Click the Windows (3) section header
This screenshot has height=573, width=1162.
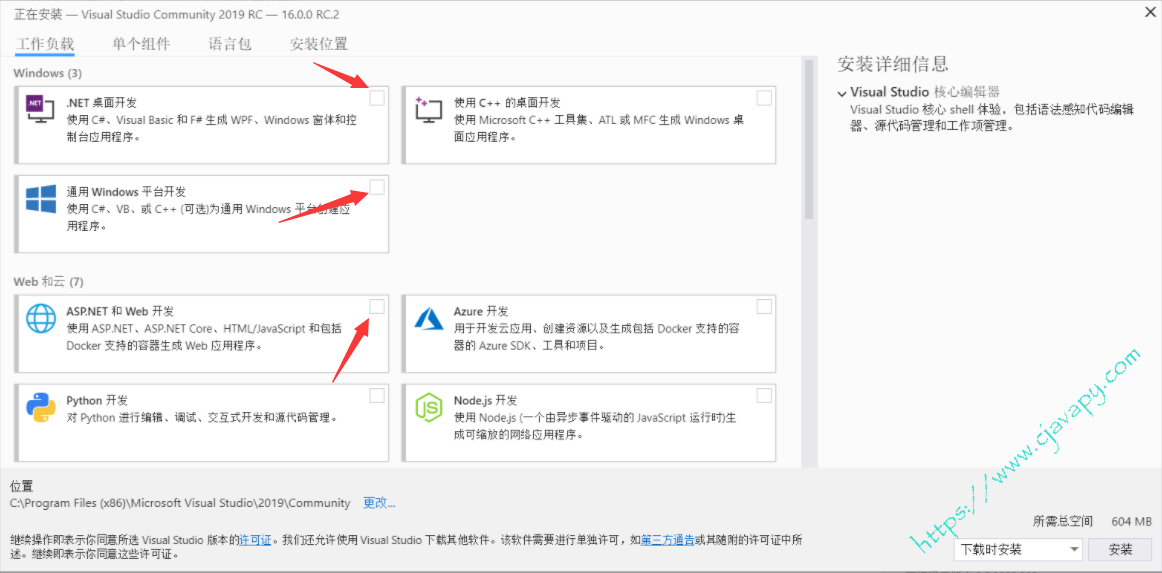point(48,73)
